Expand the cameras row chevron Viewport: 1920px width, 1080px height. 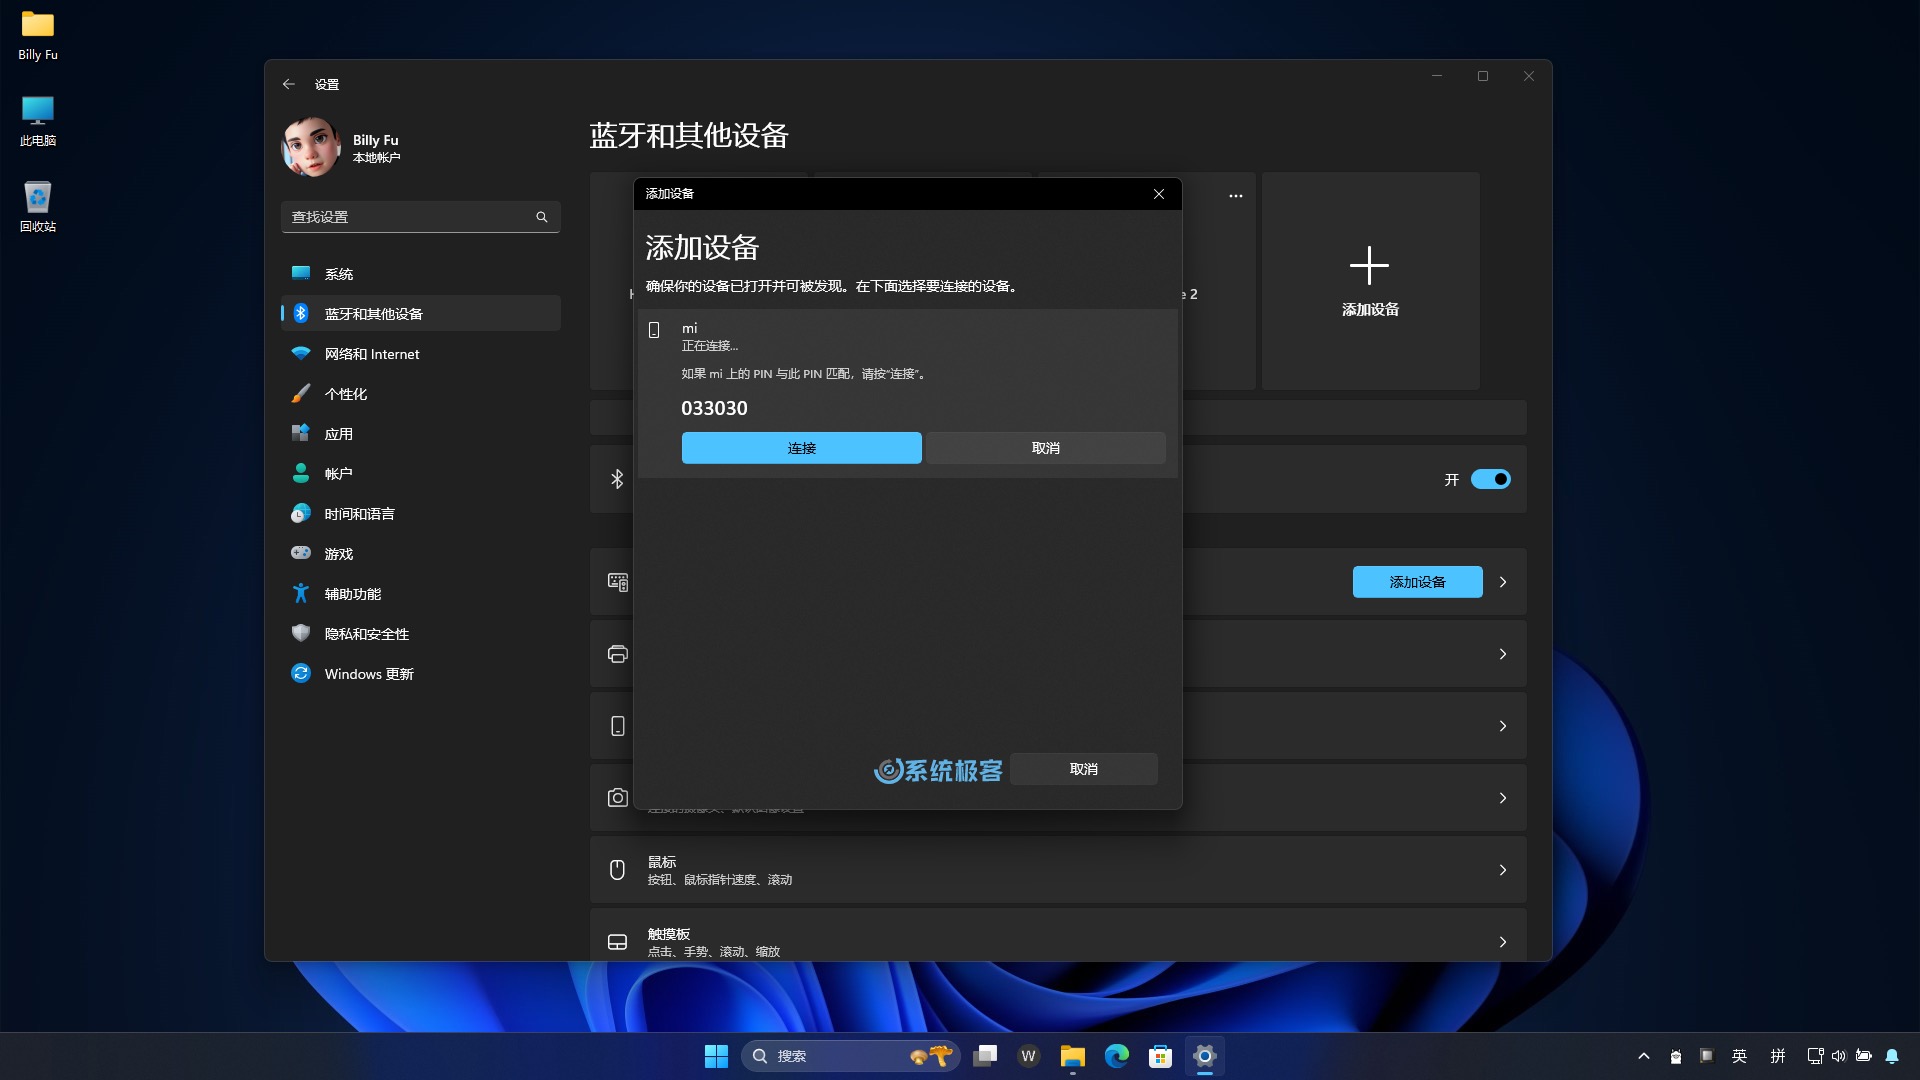1502,798
